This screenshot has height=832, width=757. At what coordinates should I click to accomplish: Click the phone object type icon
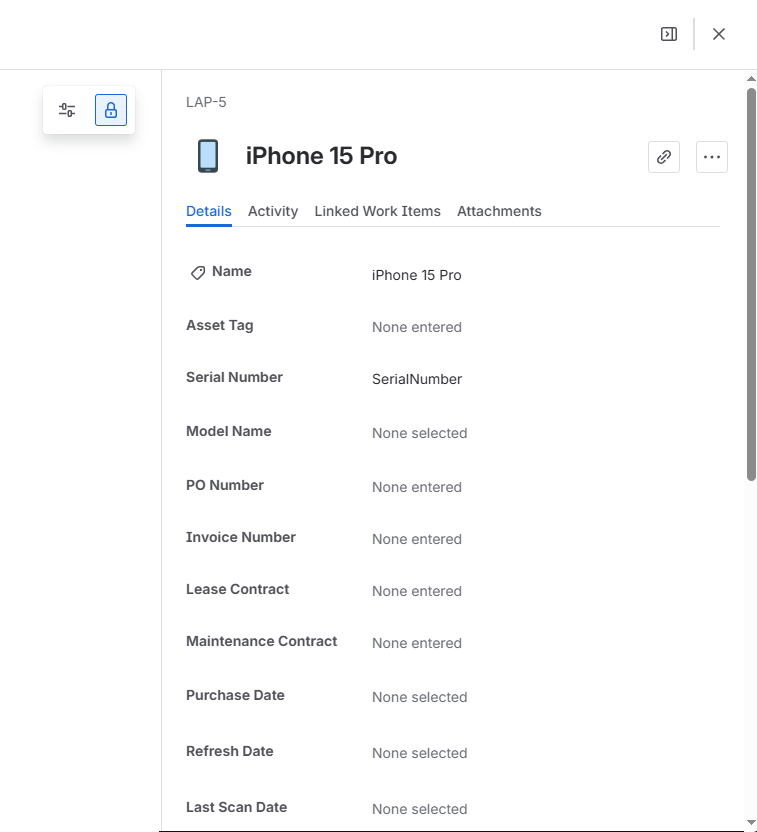coord(208,156)
